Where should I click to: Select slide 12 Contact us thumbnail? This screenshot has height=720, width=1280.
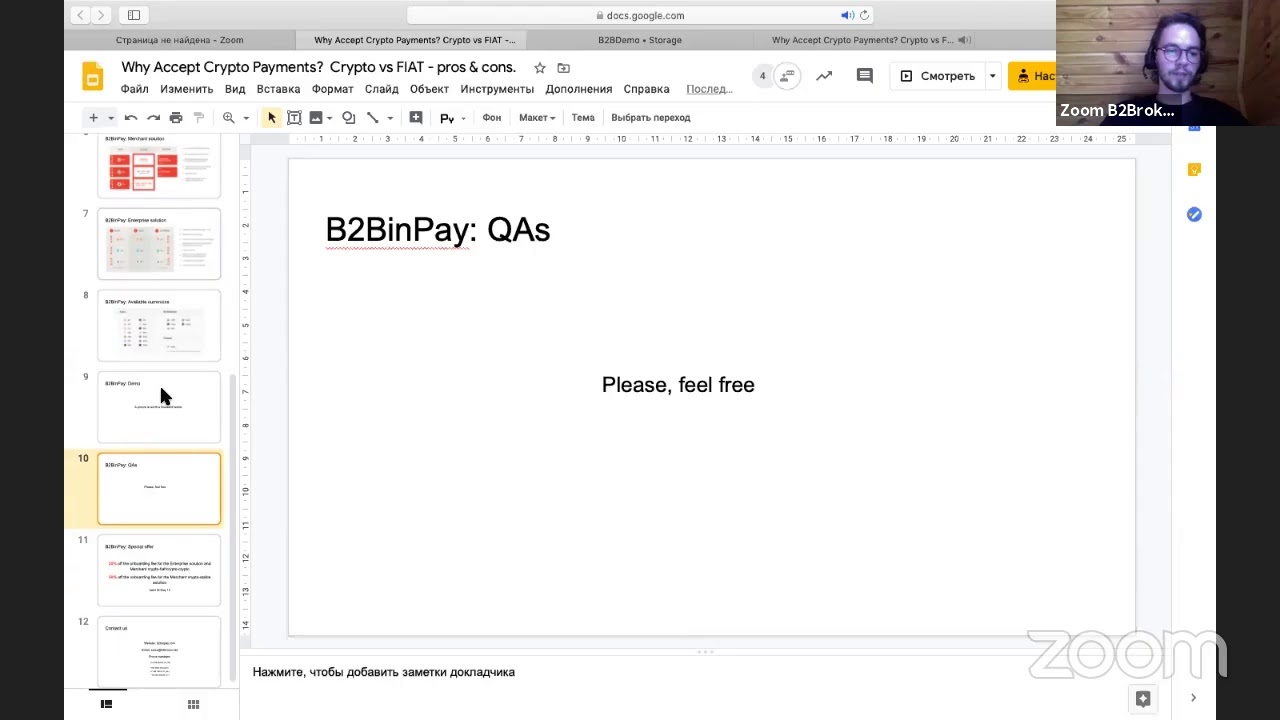(x=159, y=652)
